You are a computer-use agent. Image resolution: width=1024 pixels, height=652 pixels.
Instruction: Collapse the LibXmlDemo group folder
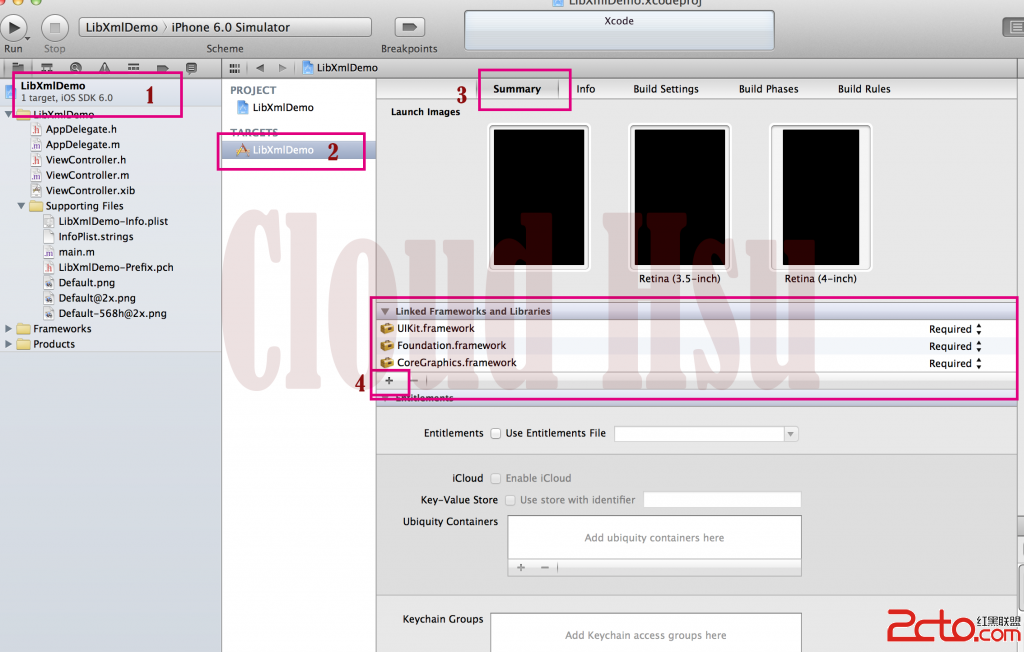tap(8, 114)
